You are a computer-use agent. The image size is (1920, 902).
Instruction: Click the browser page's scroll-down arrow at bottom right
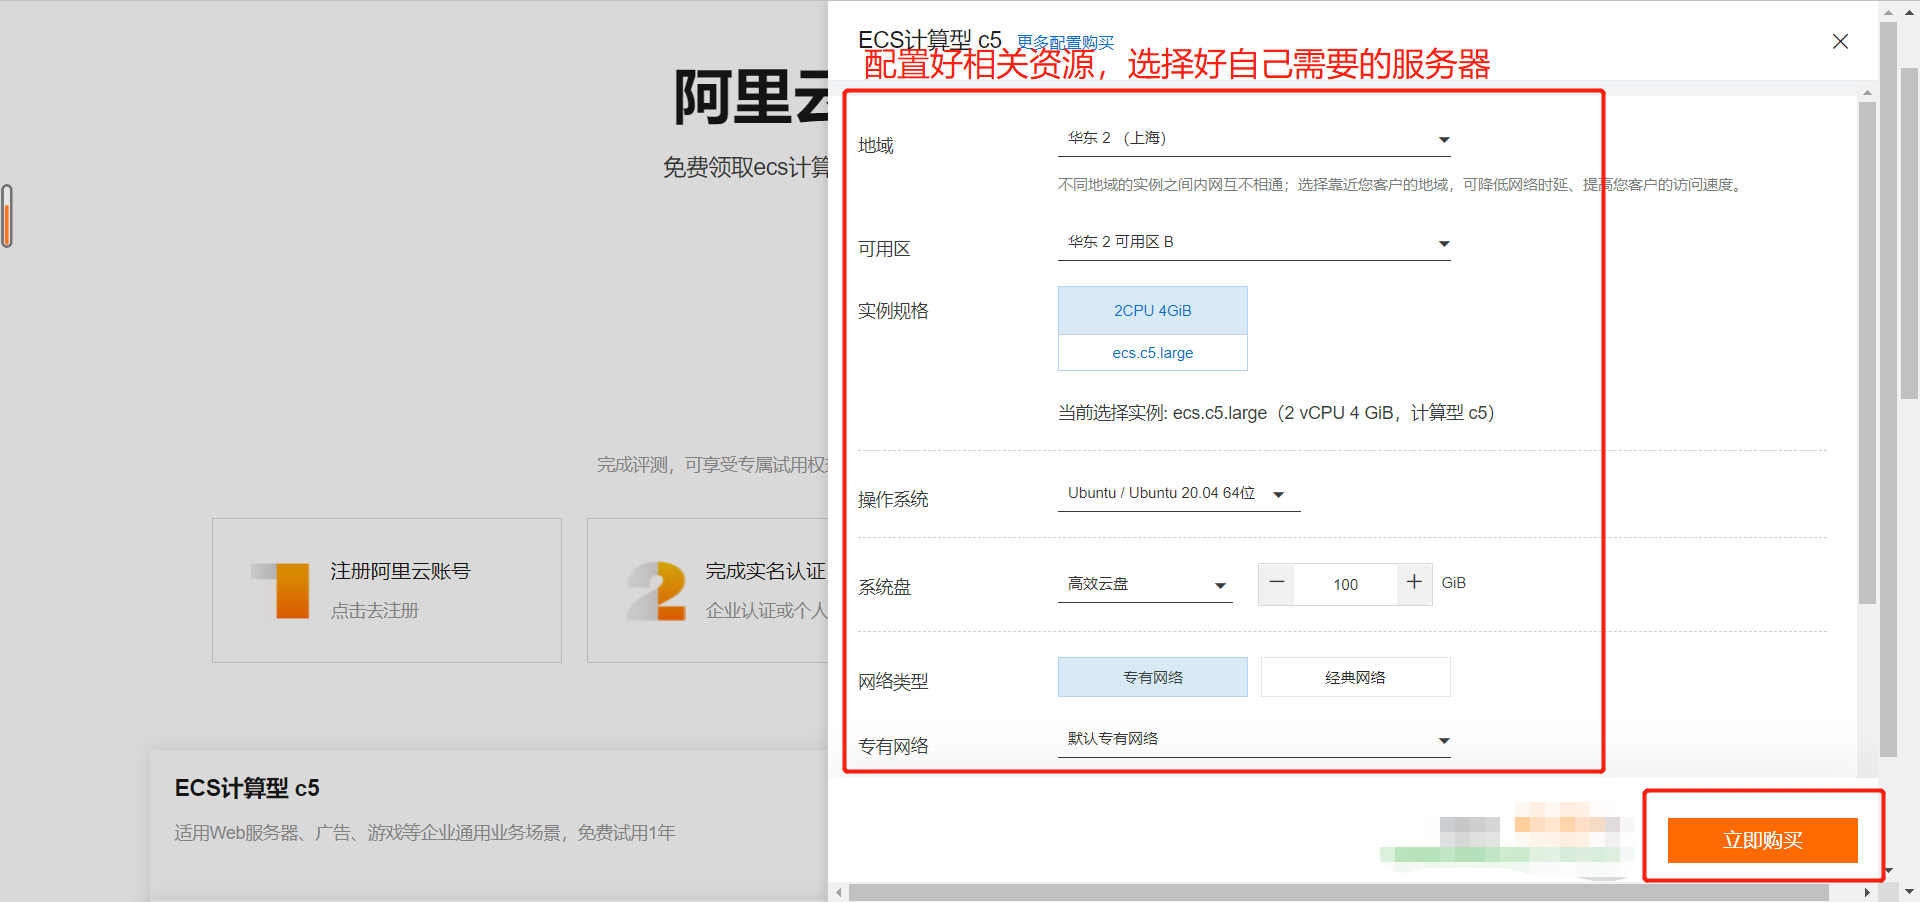click(1910, 891)
